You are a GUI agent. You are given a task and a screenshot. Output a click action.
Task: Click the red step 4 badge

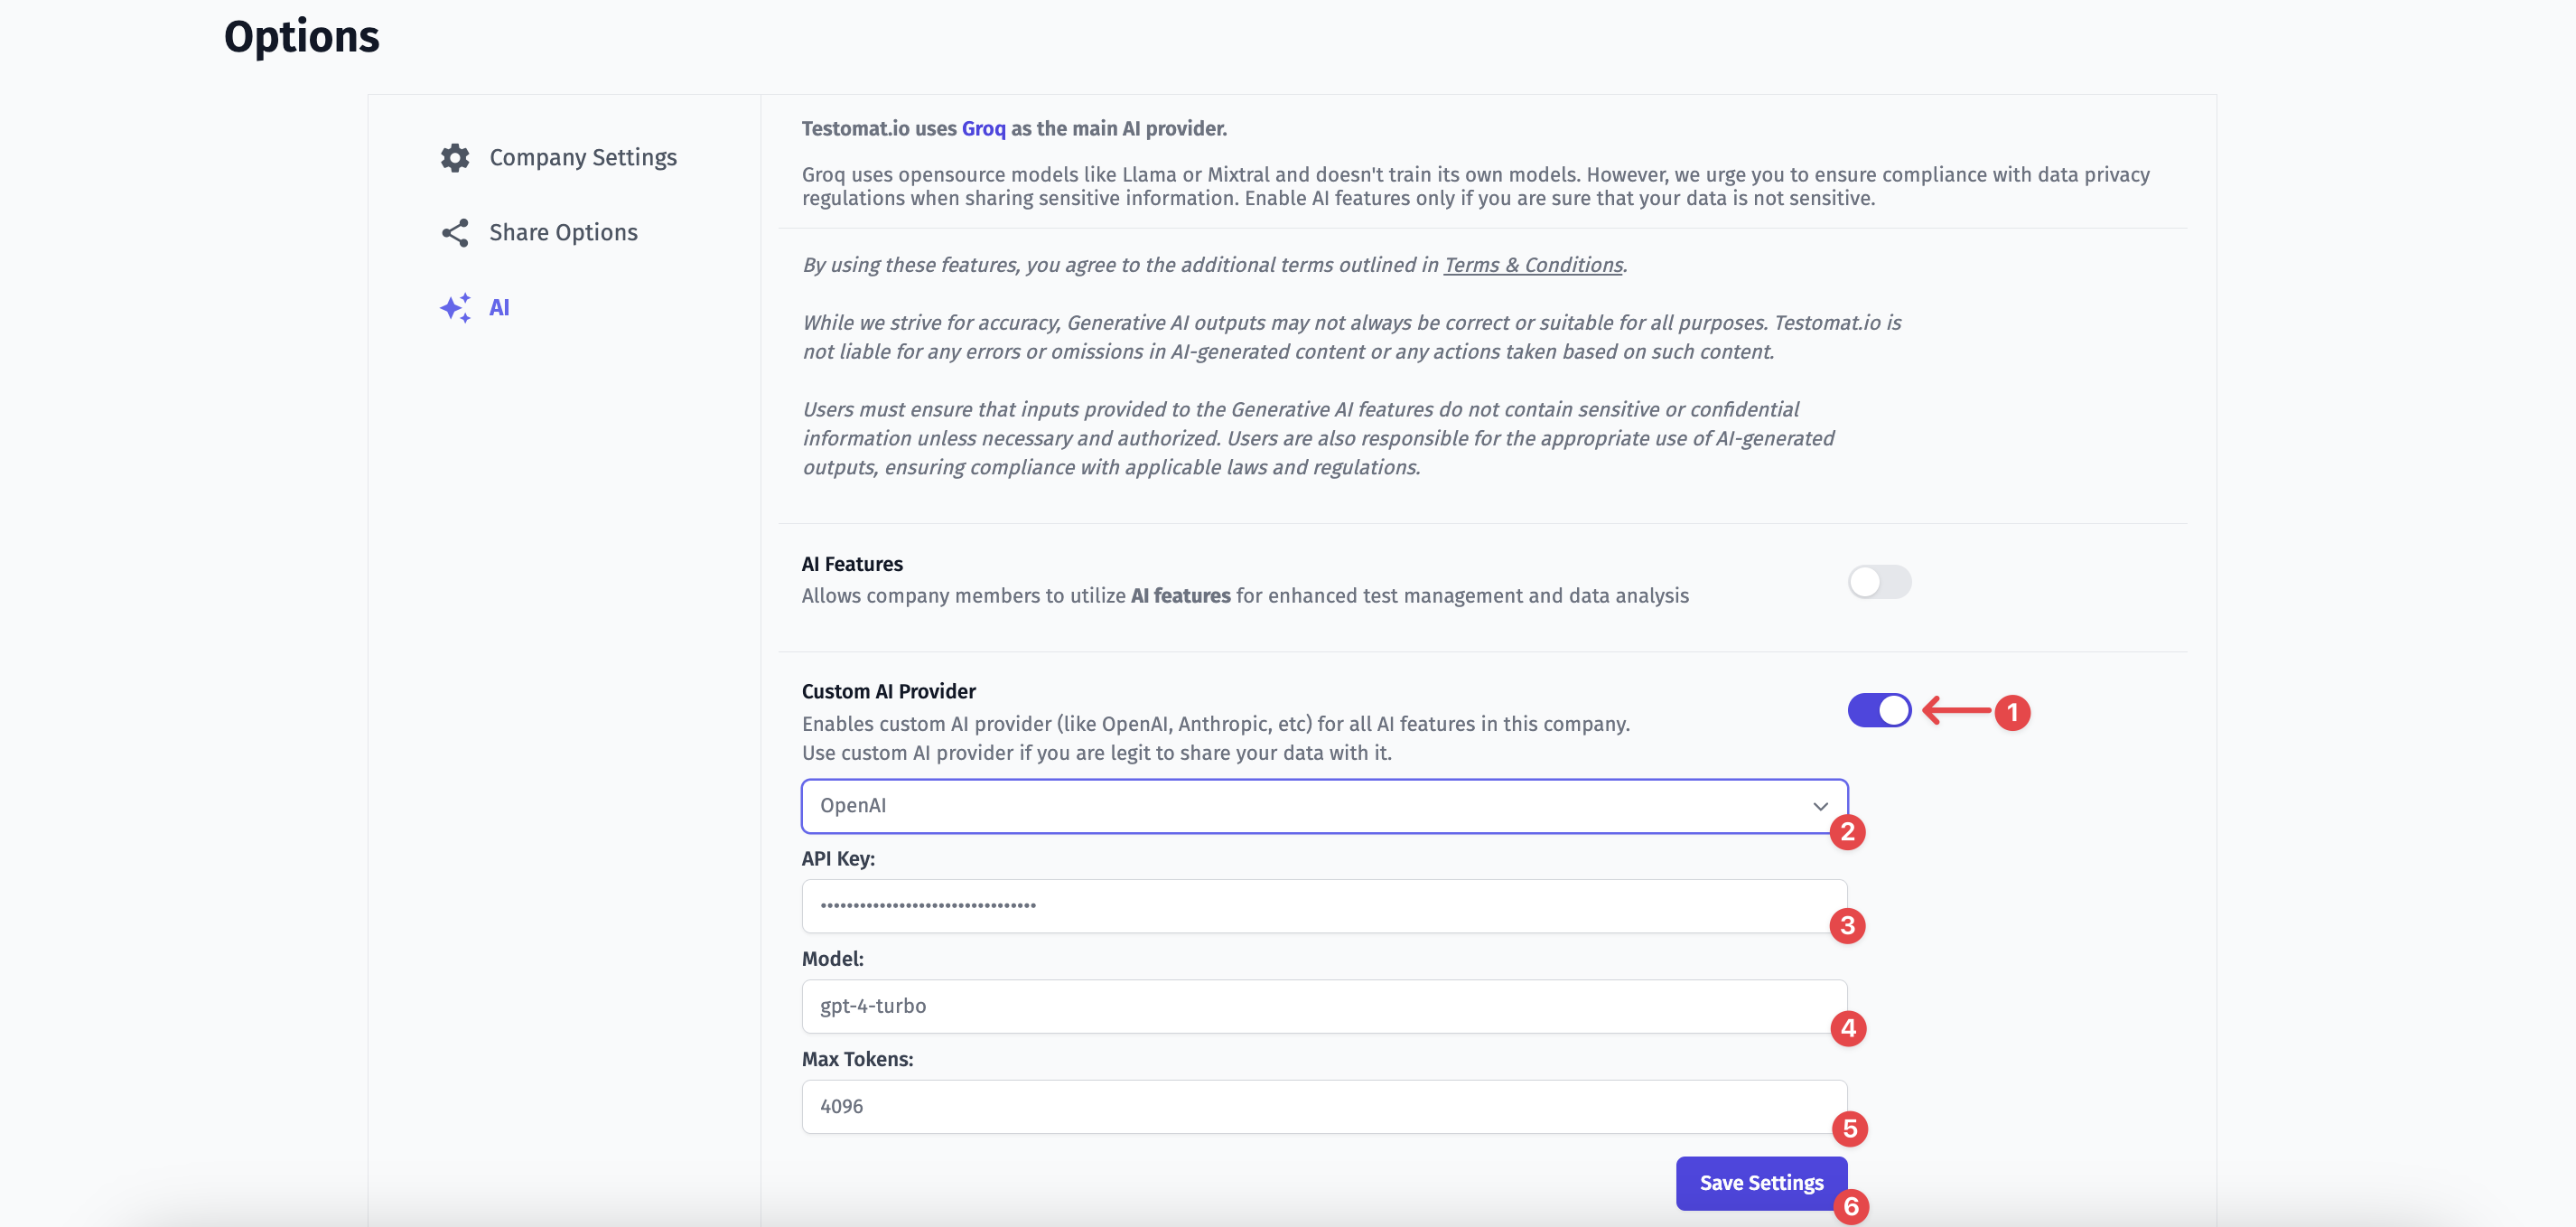[1848, 1028]
